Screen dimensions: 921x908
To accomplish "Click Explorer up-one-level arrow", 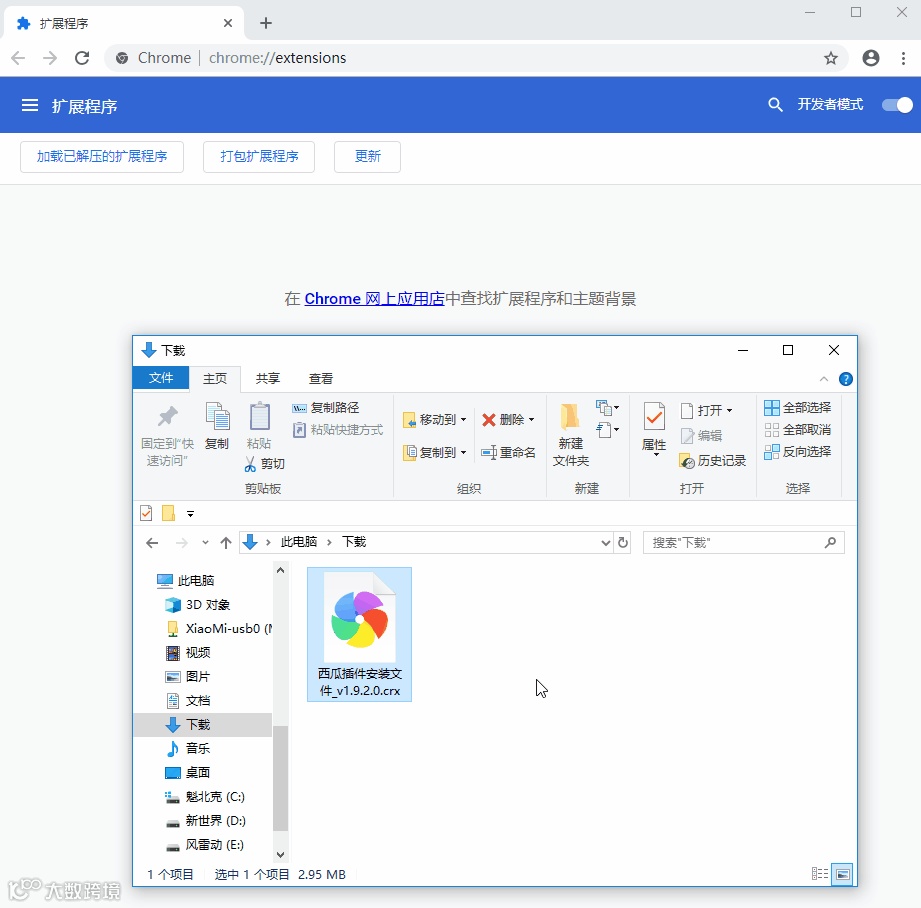I will 226,543.
